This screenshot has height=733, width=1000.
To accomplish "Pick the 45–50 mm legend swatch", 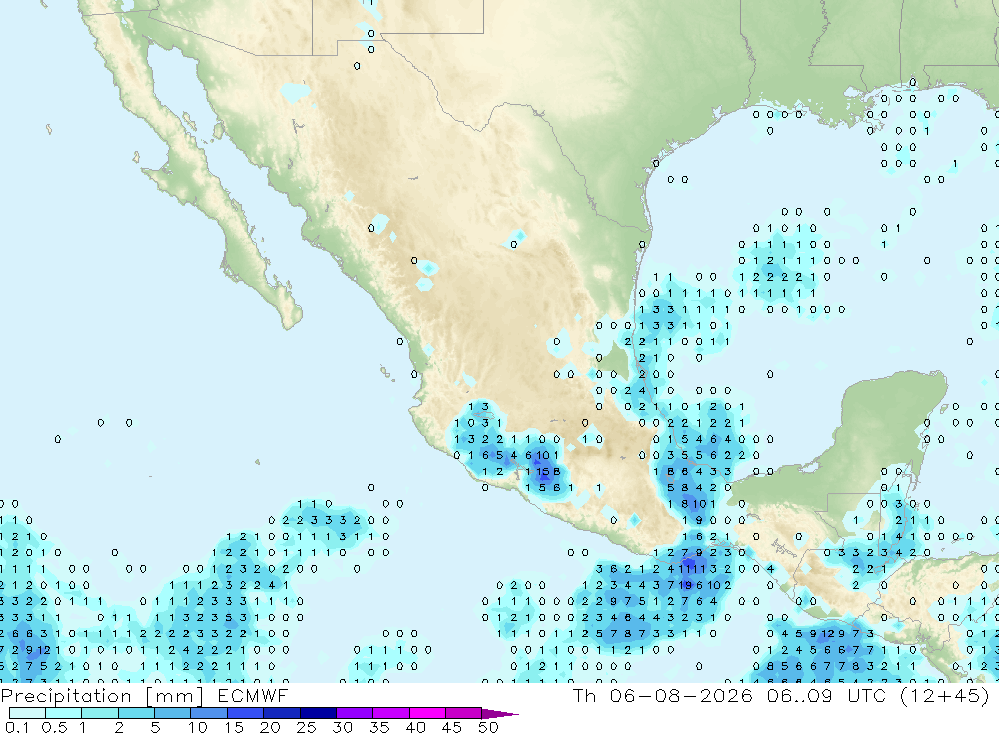I will (464, 713).
